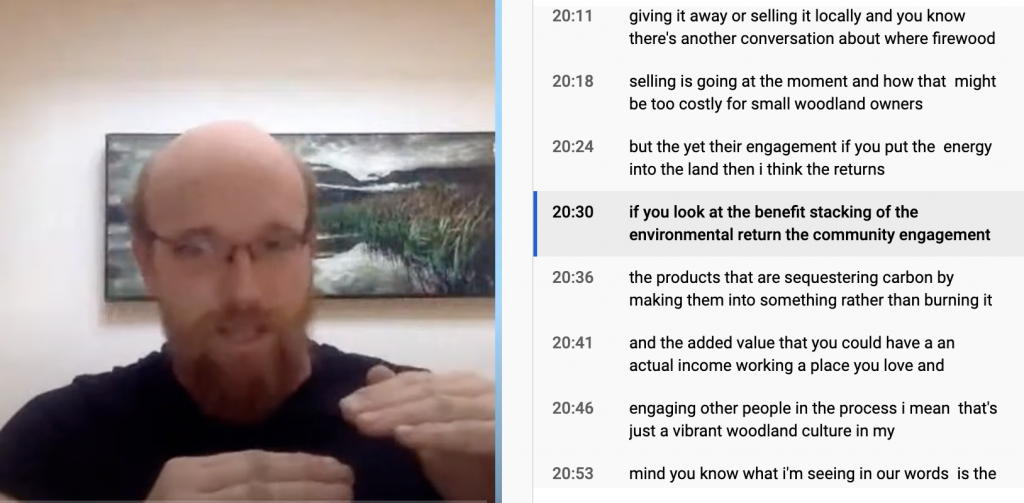The image size is (1024, 503).
Task: Jump to transcript timestamp 20:11
Action: (x=572, y=16)
